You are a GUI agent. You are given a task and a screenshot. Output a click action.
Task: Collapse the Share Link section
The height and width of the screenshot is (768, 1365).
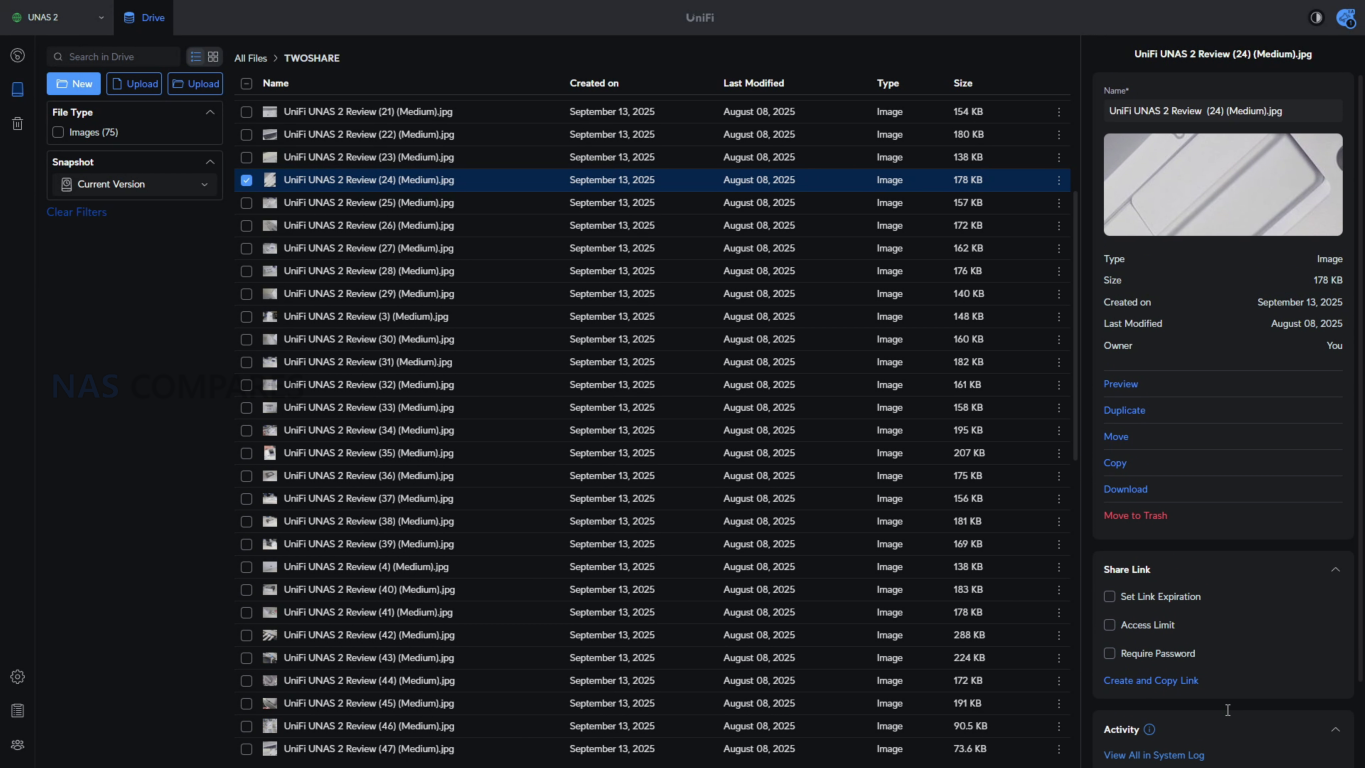click(1335, 570)
